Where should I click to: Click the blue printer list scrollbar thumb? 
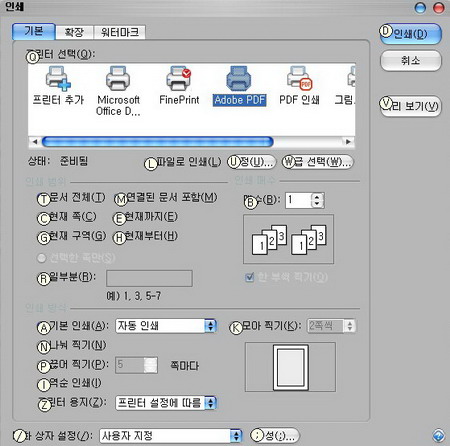tap(158, 142)
